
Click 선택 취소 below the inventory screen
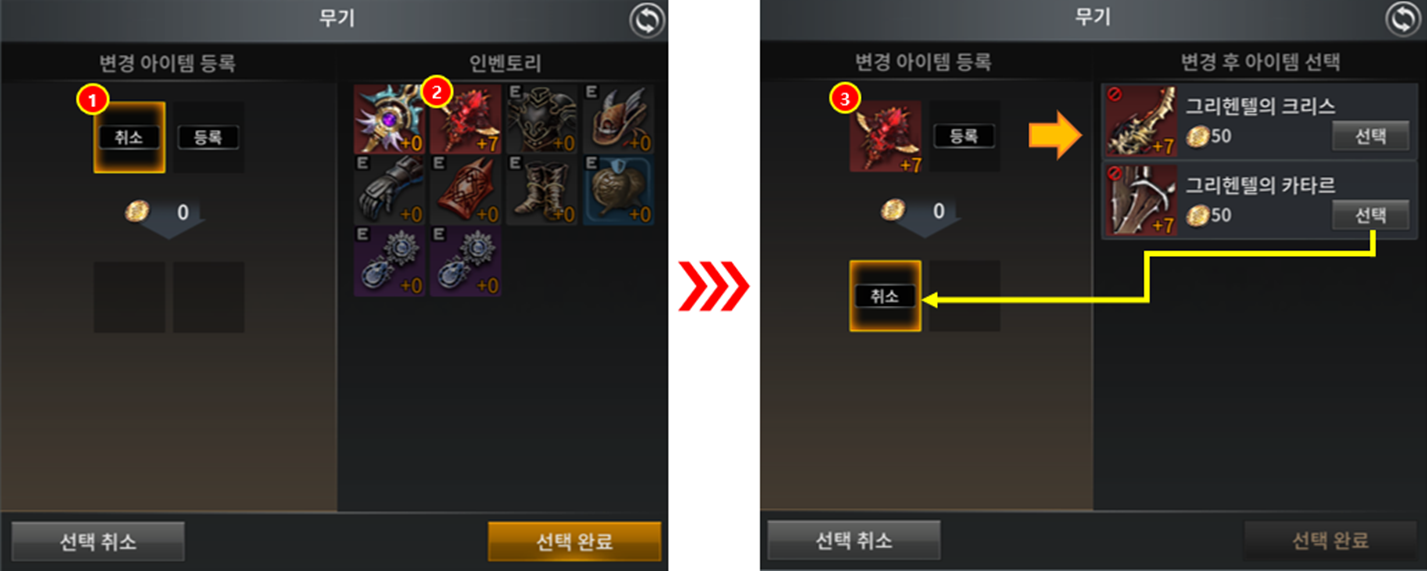click(x=98, y=542)
